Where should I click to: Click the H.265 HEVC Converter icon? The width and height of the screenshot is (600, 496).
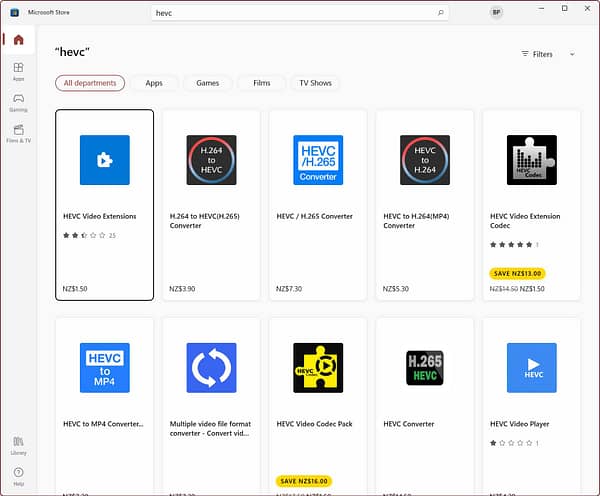[425, 368]
